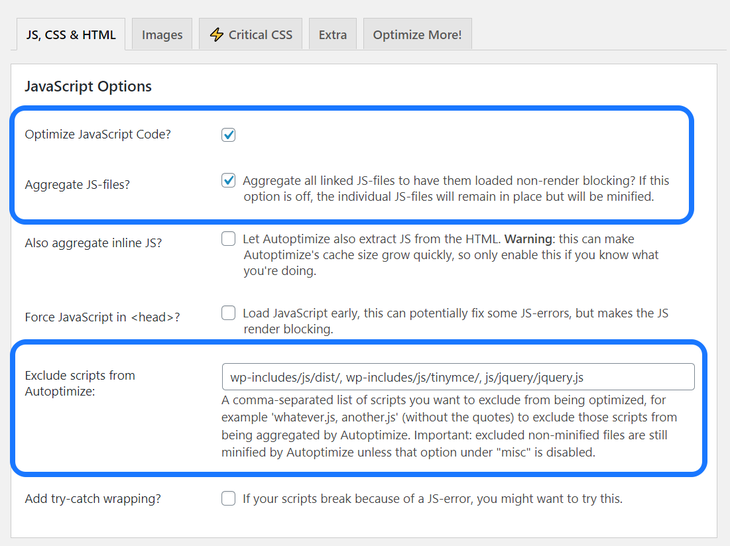Click the bold 'Warning' text

pyautogui.click(x=529, y=239)
